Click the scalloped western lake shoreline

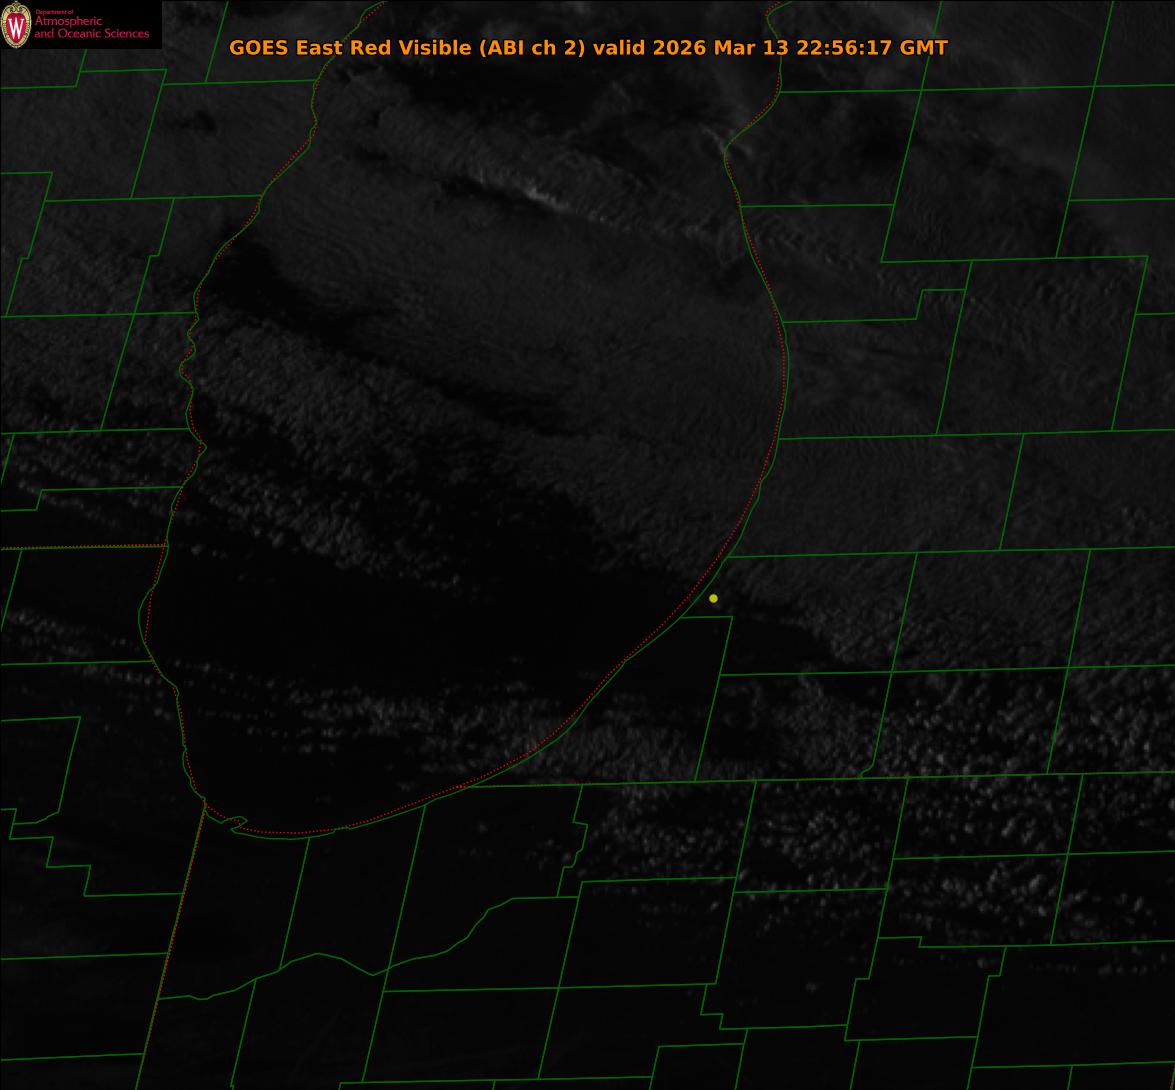[190, 370]
